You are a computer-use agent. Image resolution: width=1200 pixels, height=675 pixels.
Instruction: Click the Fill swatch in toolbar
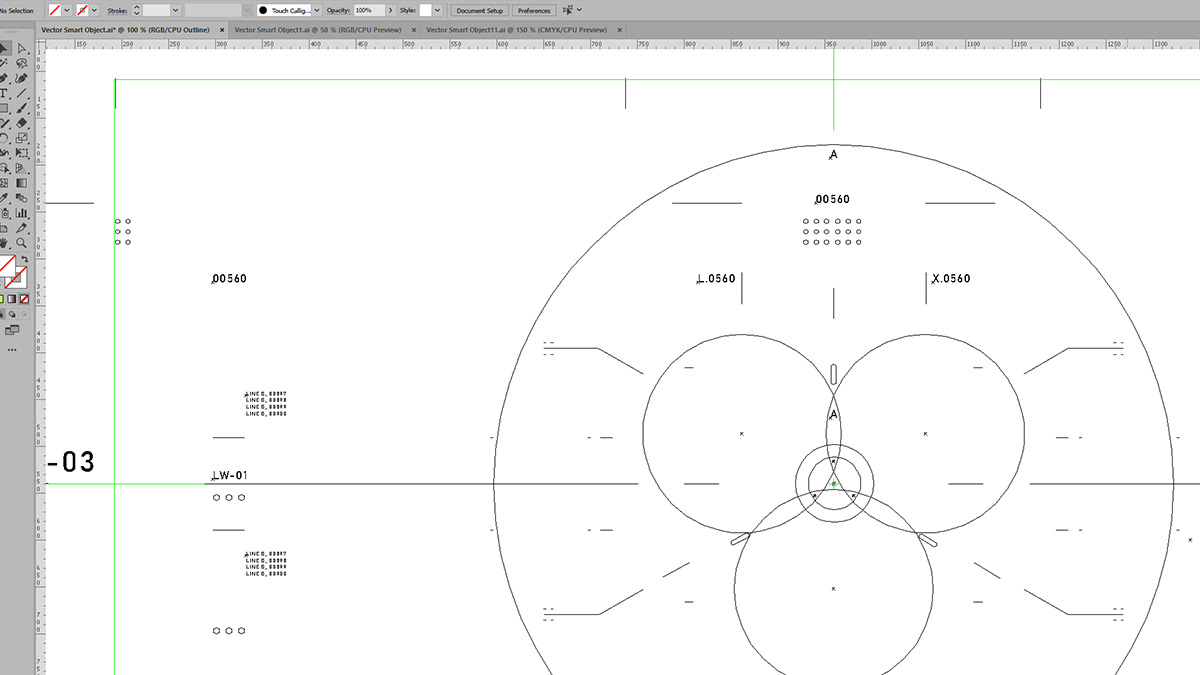point(7,265)
